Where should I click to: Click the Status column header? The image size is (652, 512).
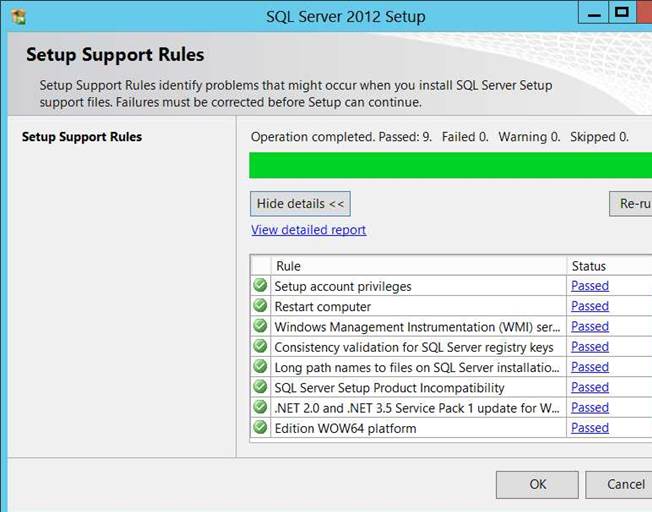coord(609,266)
